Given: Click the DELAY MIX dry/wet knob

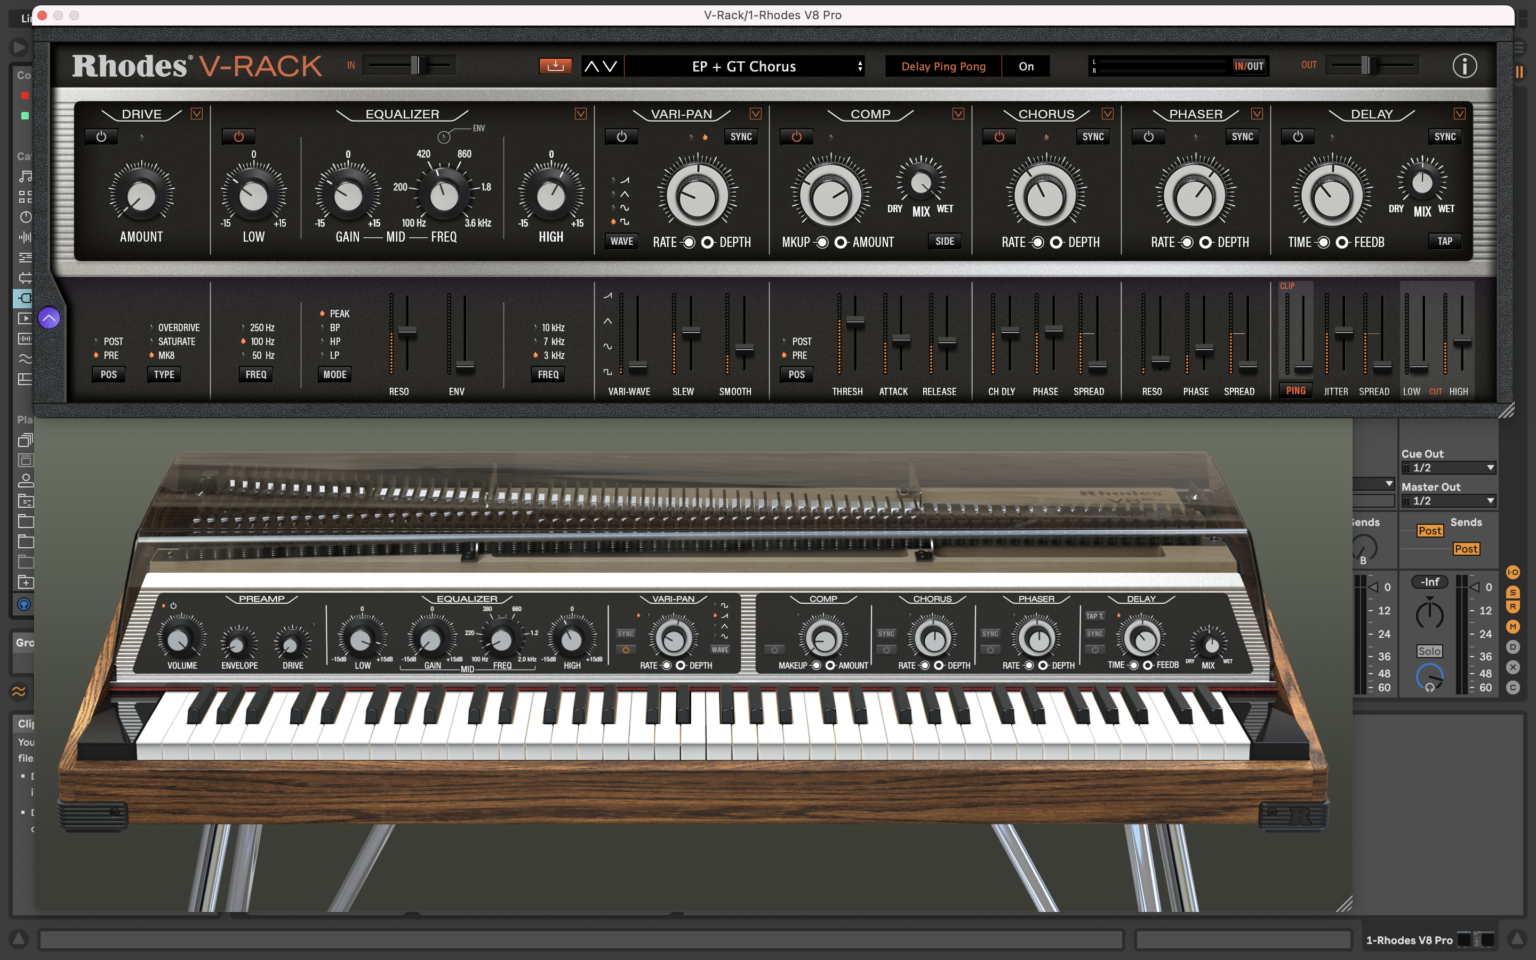Looking at the screenshot, I should tap(1422, 182).
